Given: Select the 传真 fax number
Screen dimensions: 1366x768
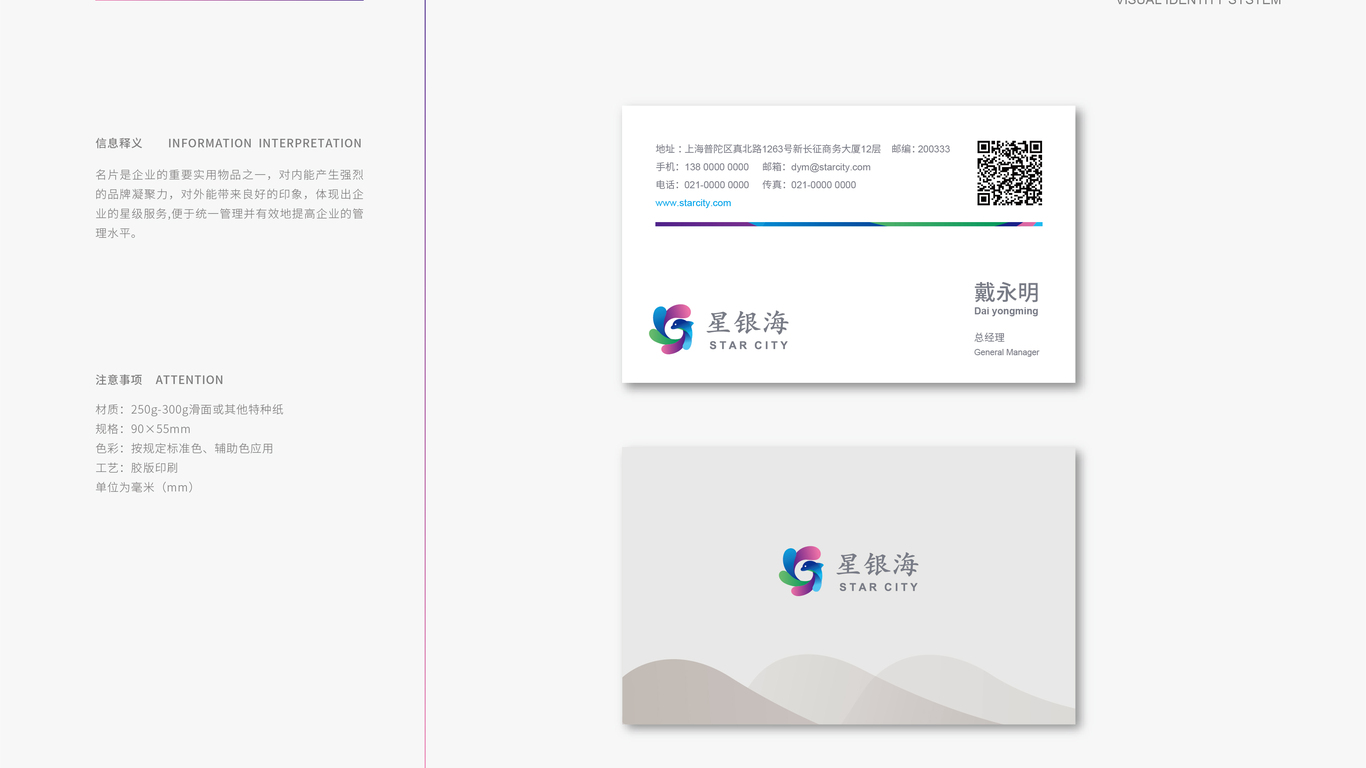Looking at the screenshot, I should click(x=824, y=185).
